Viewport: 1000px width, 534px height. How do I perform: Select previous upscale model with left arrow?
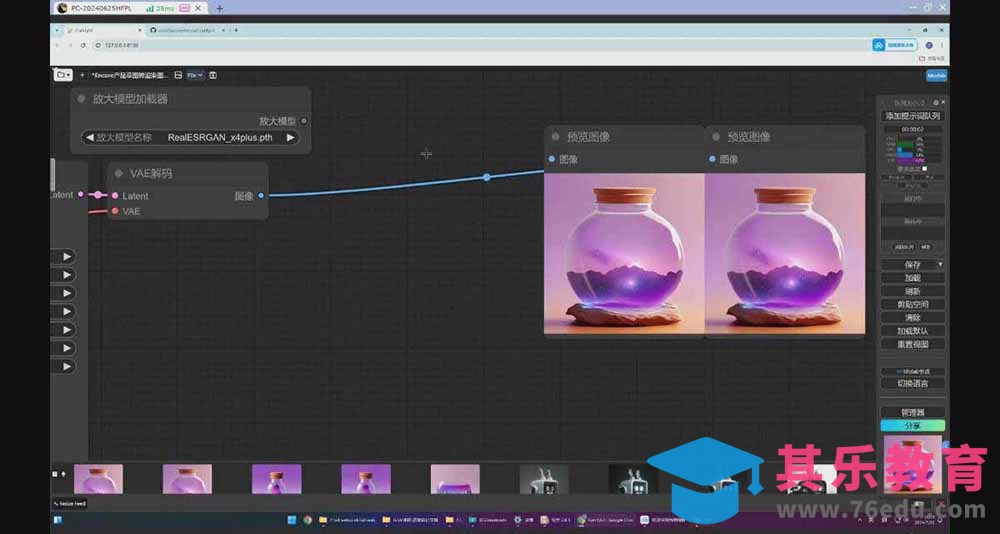coord(90,137)
